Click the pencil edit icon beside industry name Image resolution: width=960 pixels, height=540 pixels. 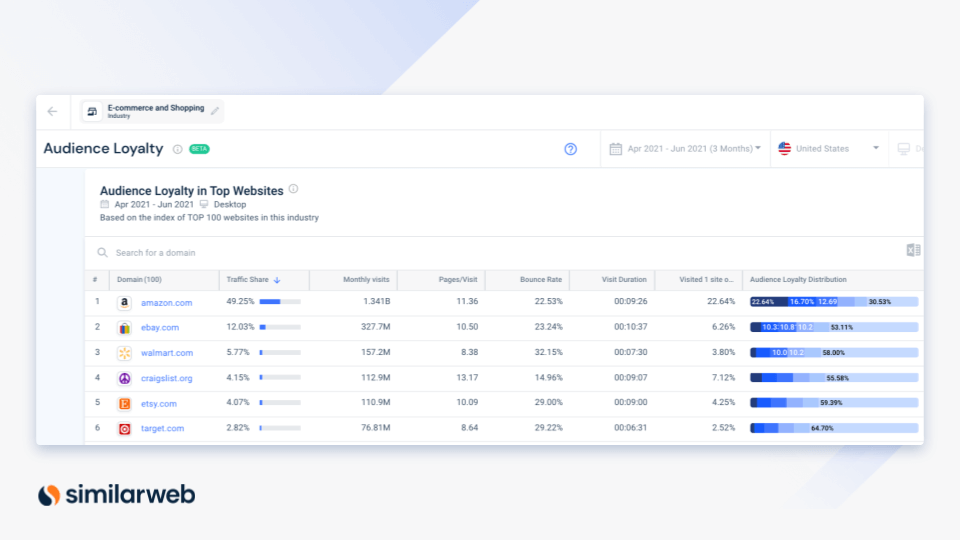pos(215,111)
